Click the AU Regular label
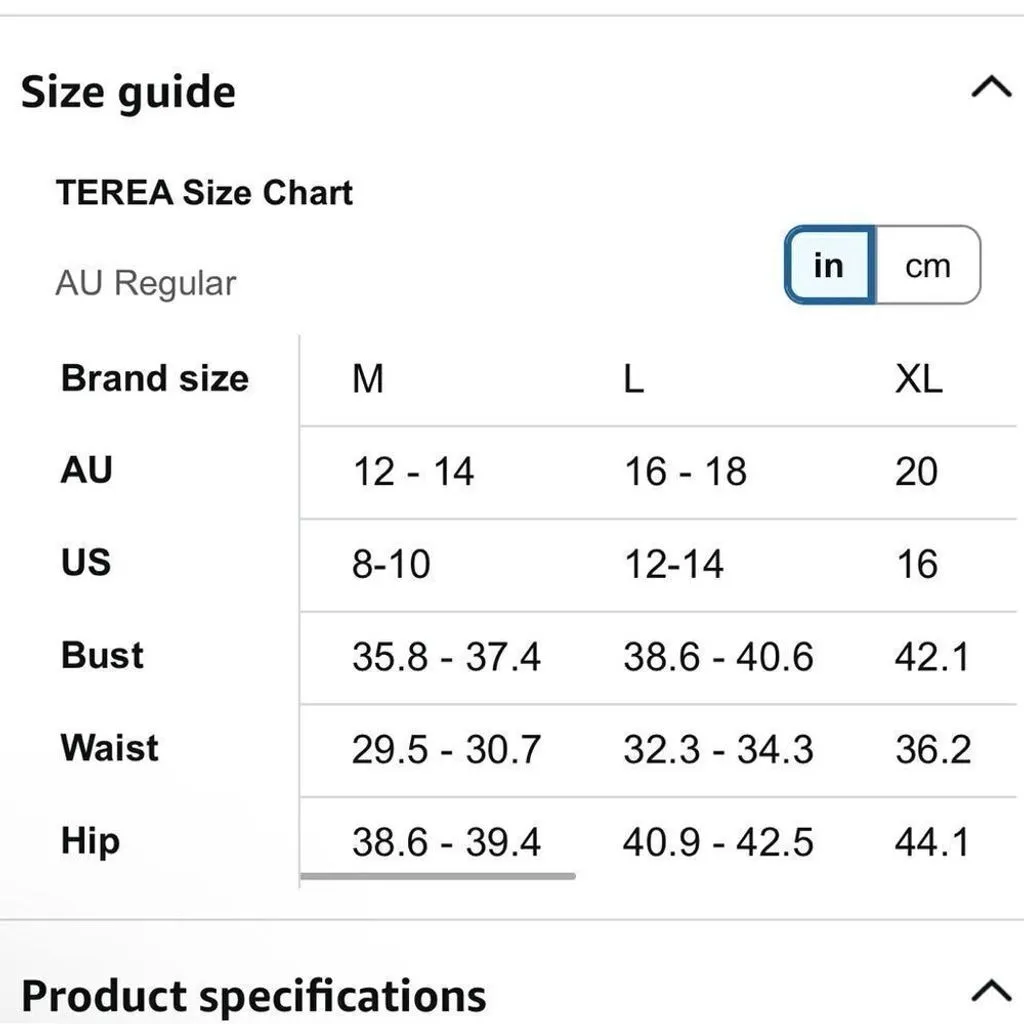The width and height of the screenshot is (1024, 1024). 146,283
